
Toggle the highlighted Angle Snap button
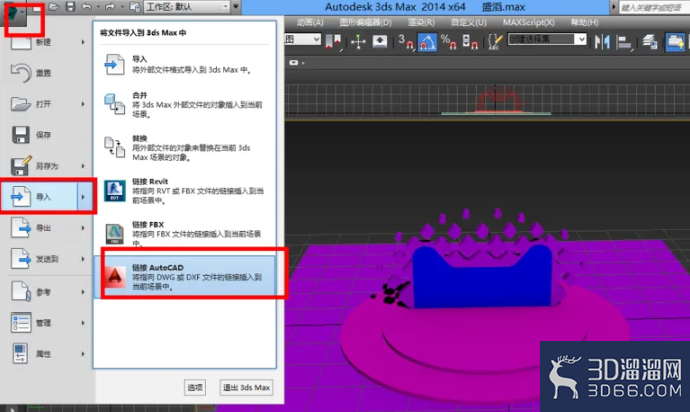(427, 42)
